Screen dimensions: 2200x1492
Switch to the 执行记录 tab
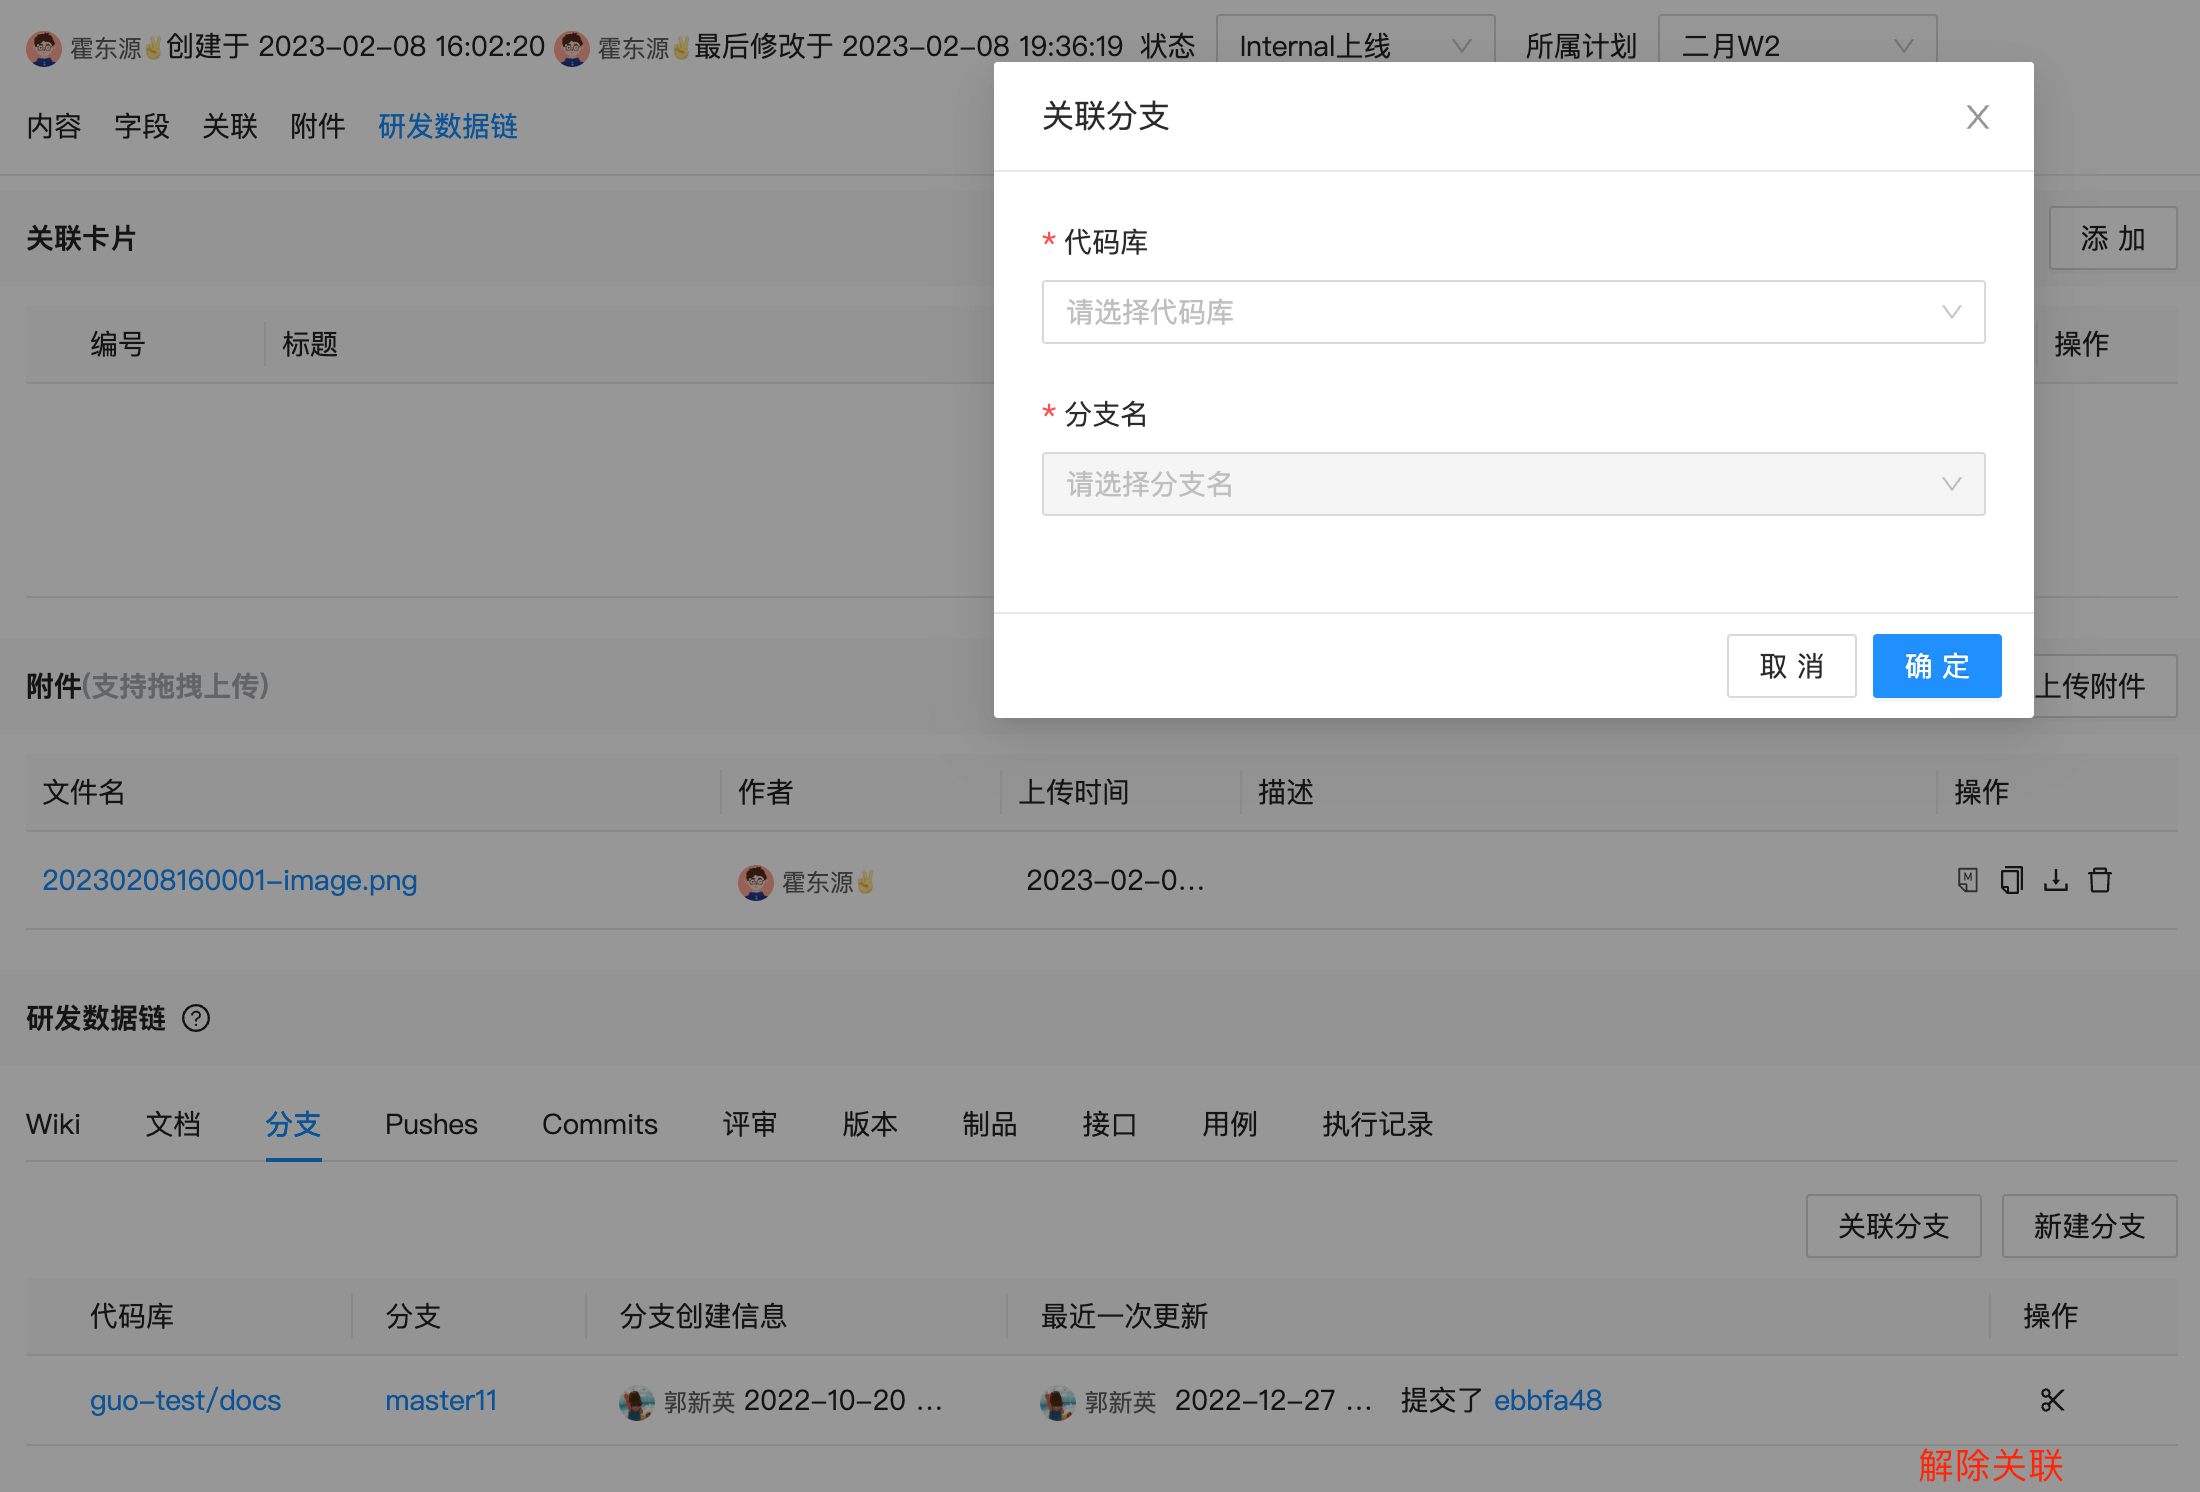(1377, 1124)
